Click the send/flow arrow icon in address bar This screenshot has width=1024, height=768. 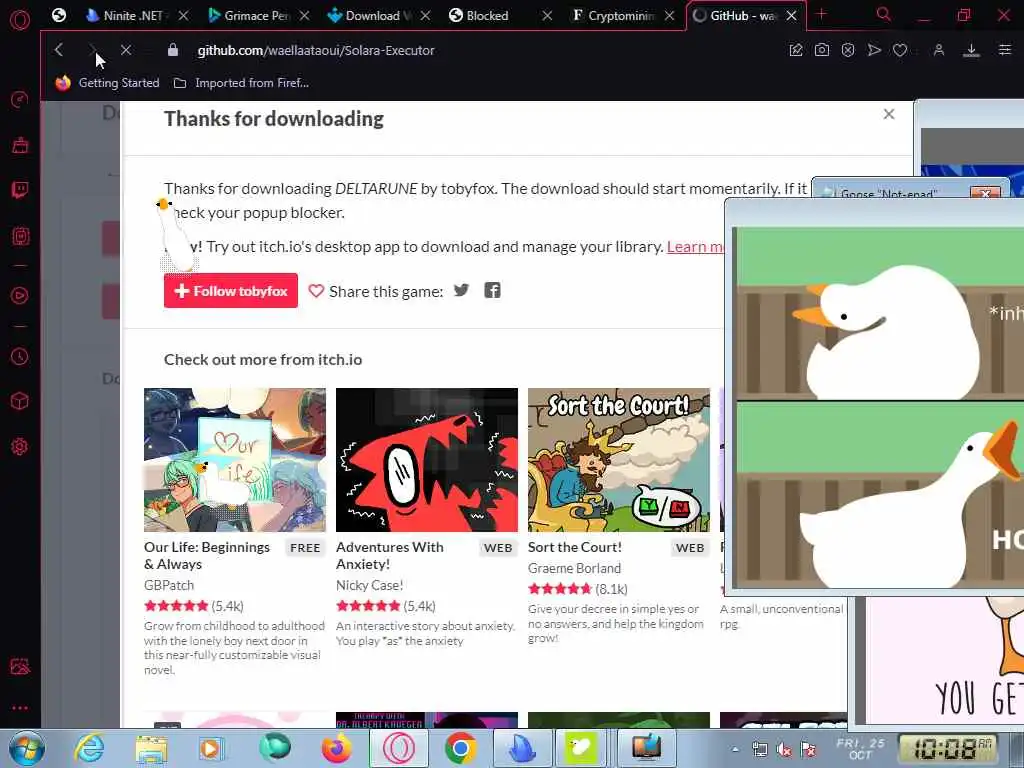[x=874, y=50]
